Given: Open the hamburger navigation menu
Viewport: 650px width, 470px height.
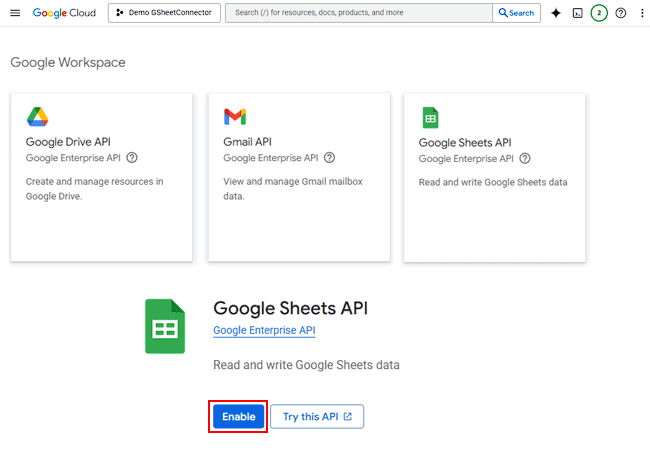Looking at the screenshot, I should point(15,13).
